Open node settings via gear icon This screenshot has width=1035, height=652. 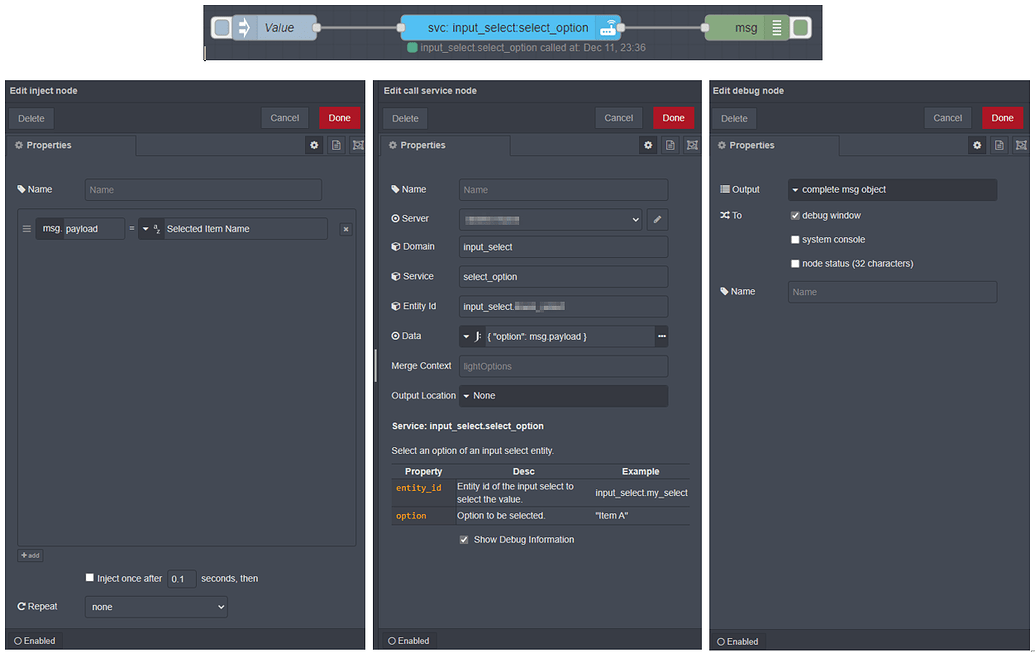(x=314, y=145)
